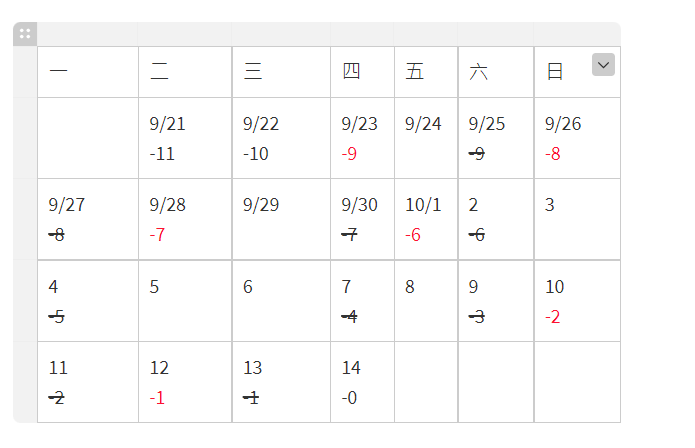Viewport: 695px width, 448px height.
Task: Click the cell containing 5
Action: [x=185, y=301]
